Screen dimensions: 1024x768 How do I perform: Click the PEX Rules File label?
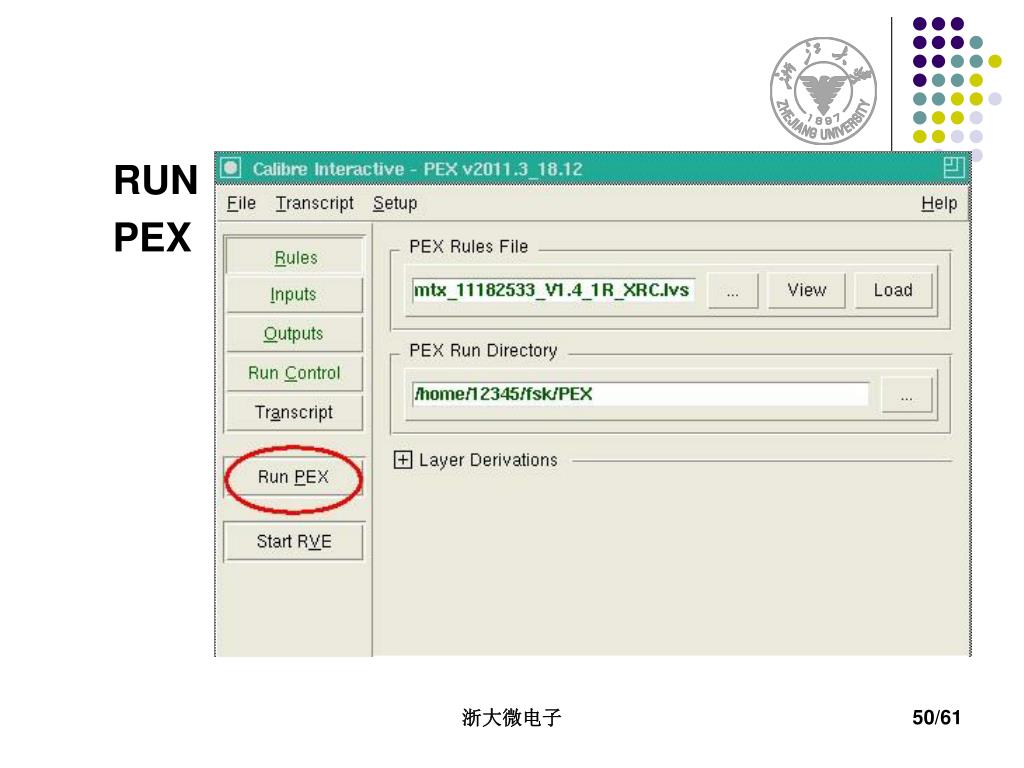click(468, 247)
